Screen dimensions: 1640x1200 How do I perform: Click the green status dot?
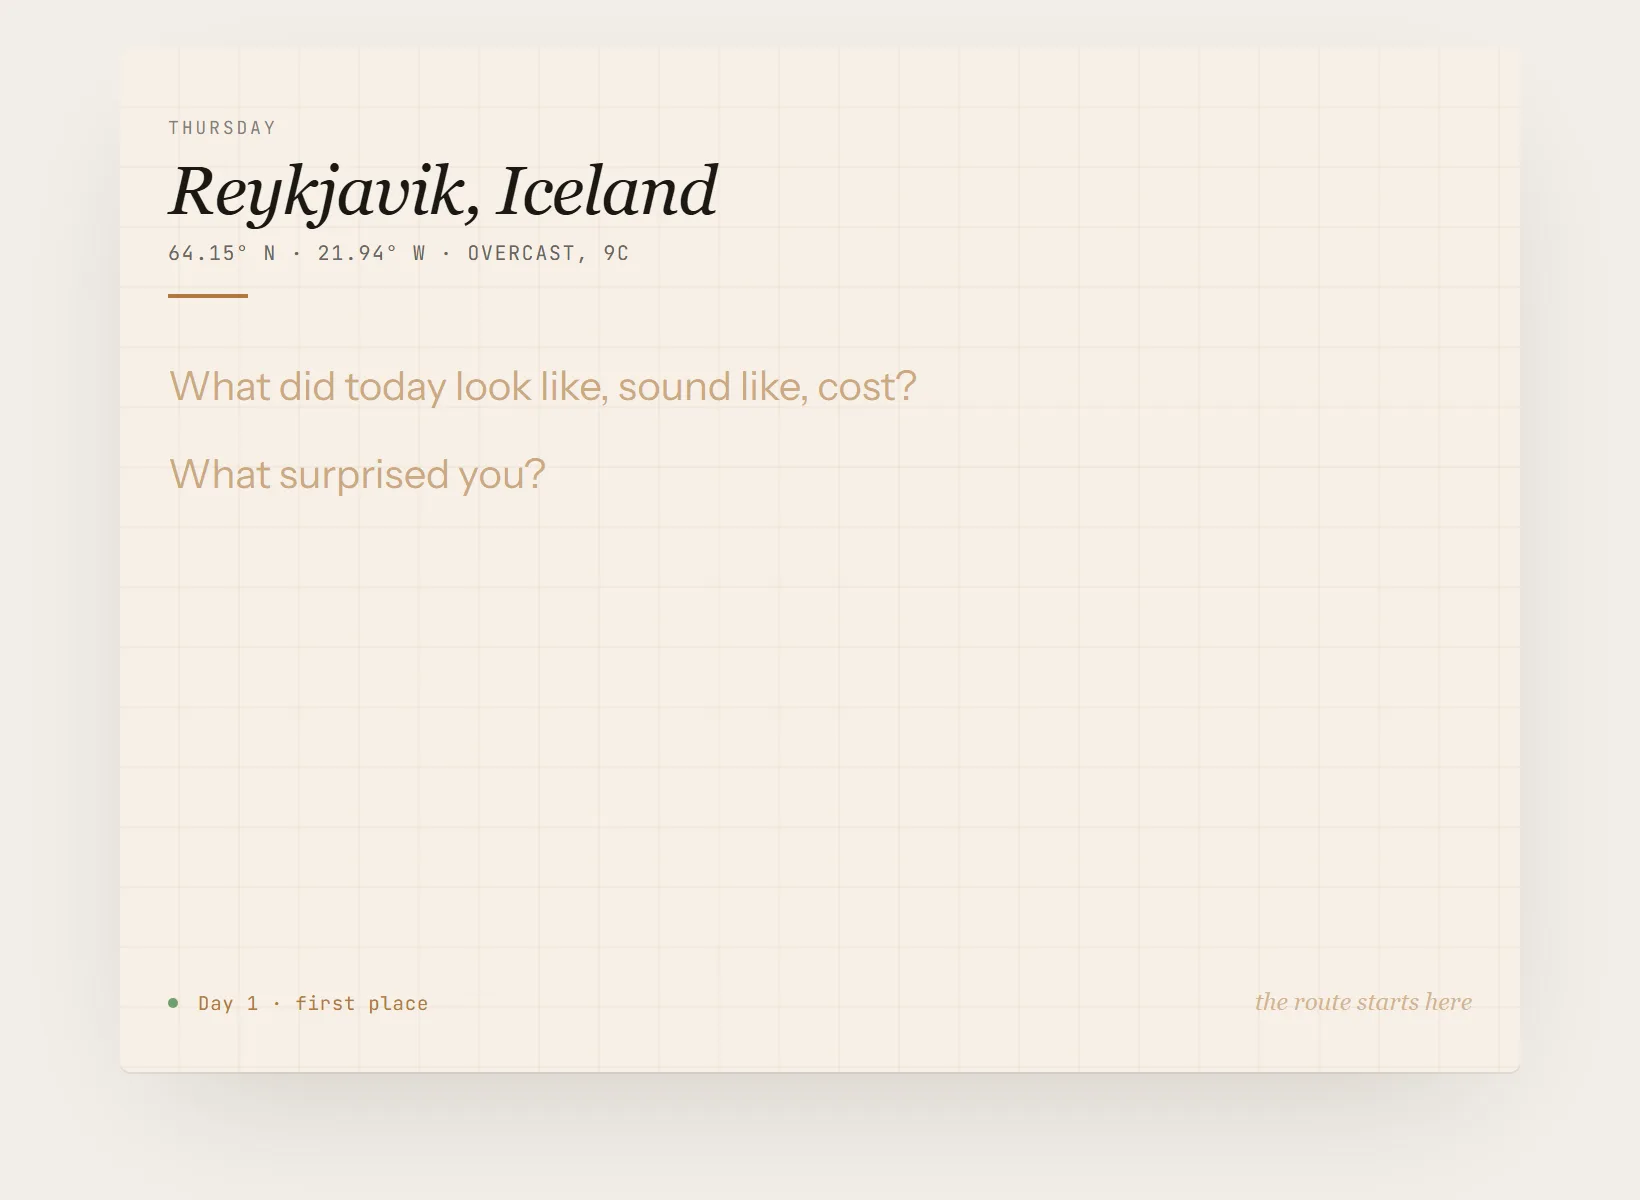pyautogui.click(x=173, y=1003)
